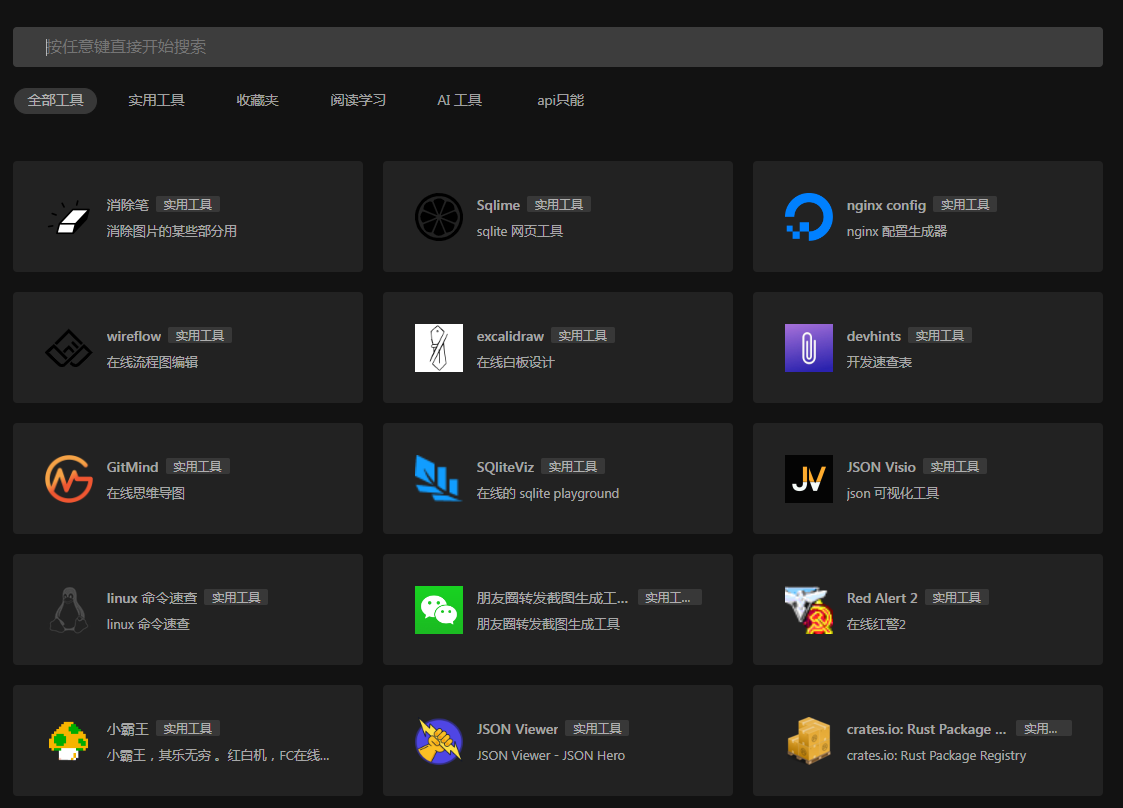Click the GitMind tool name link
Screen dimensions: 1123x808
coord(132,466)
